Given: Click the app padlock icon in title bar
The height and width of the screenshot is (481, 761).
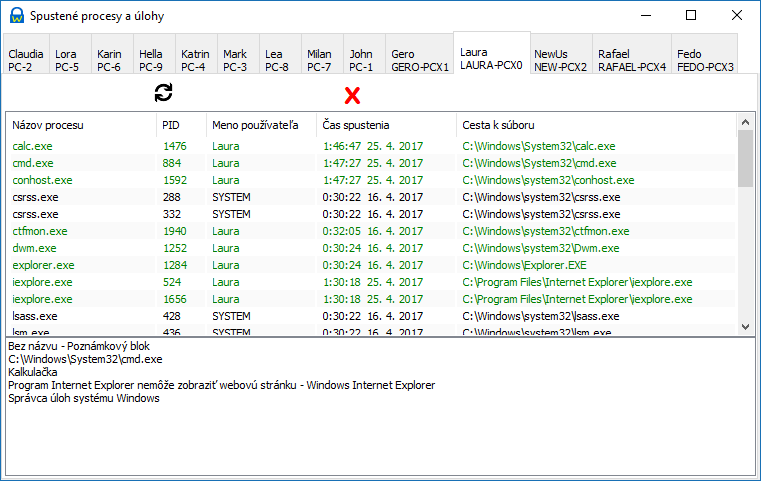Looking at the screenshot, I should [17, 16].
